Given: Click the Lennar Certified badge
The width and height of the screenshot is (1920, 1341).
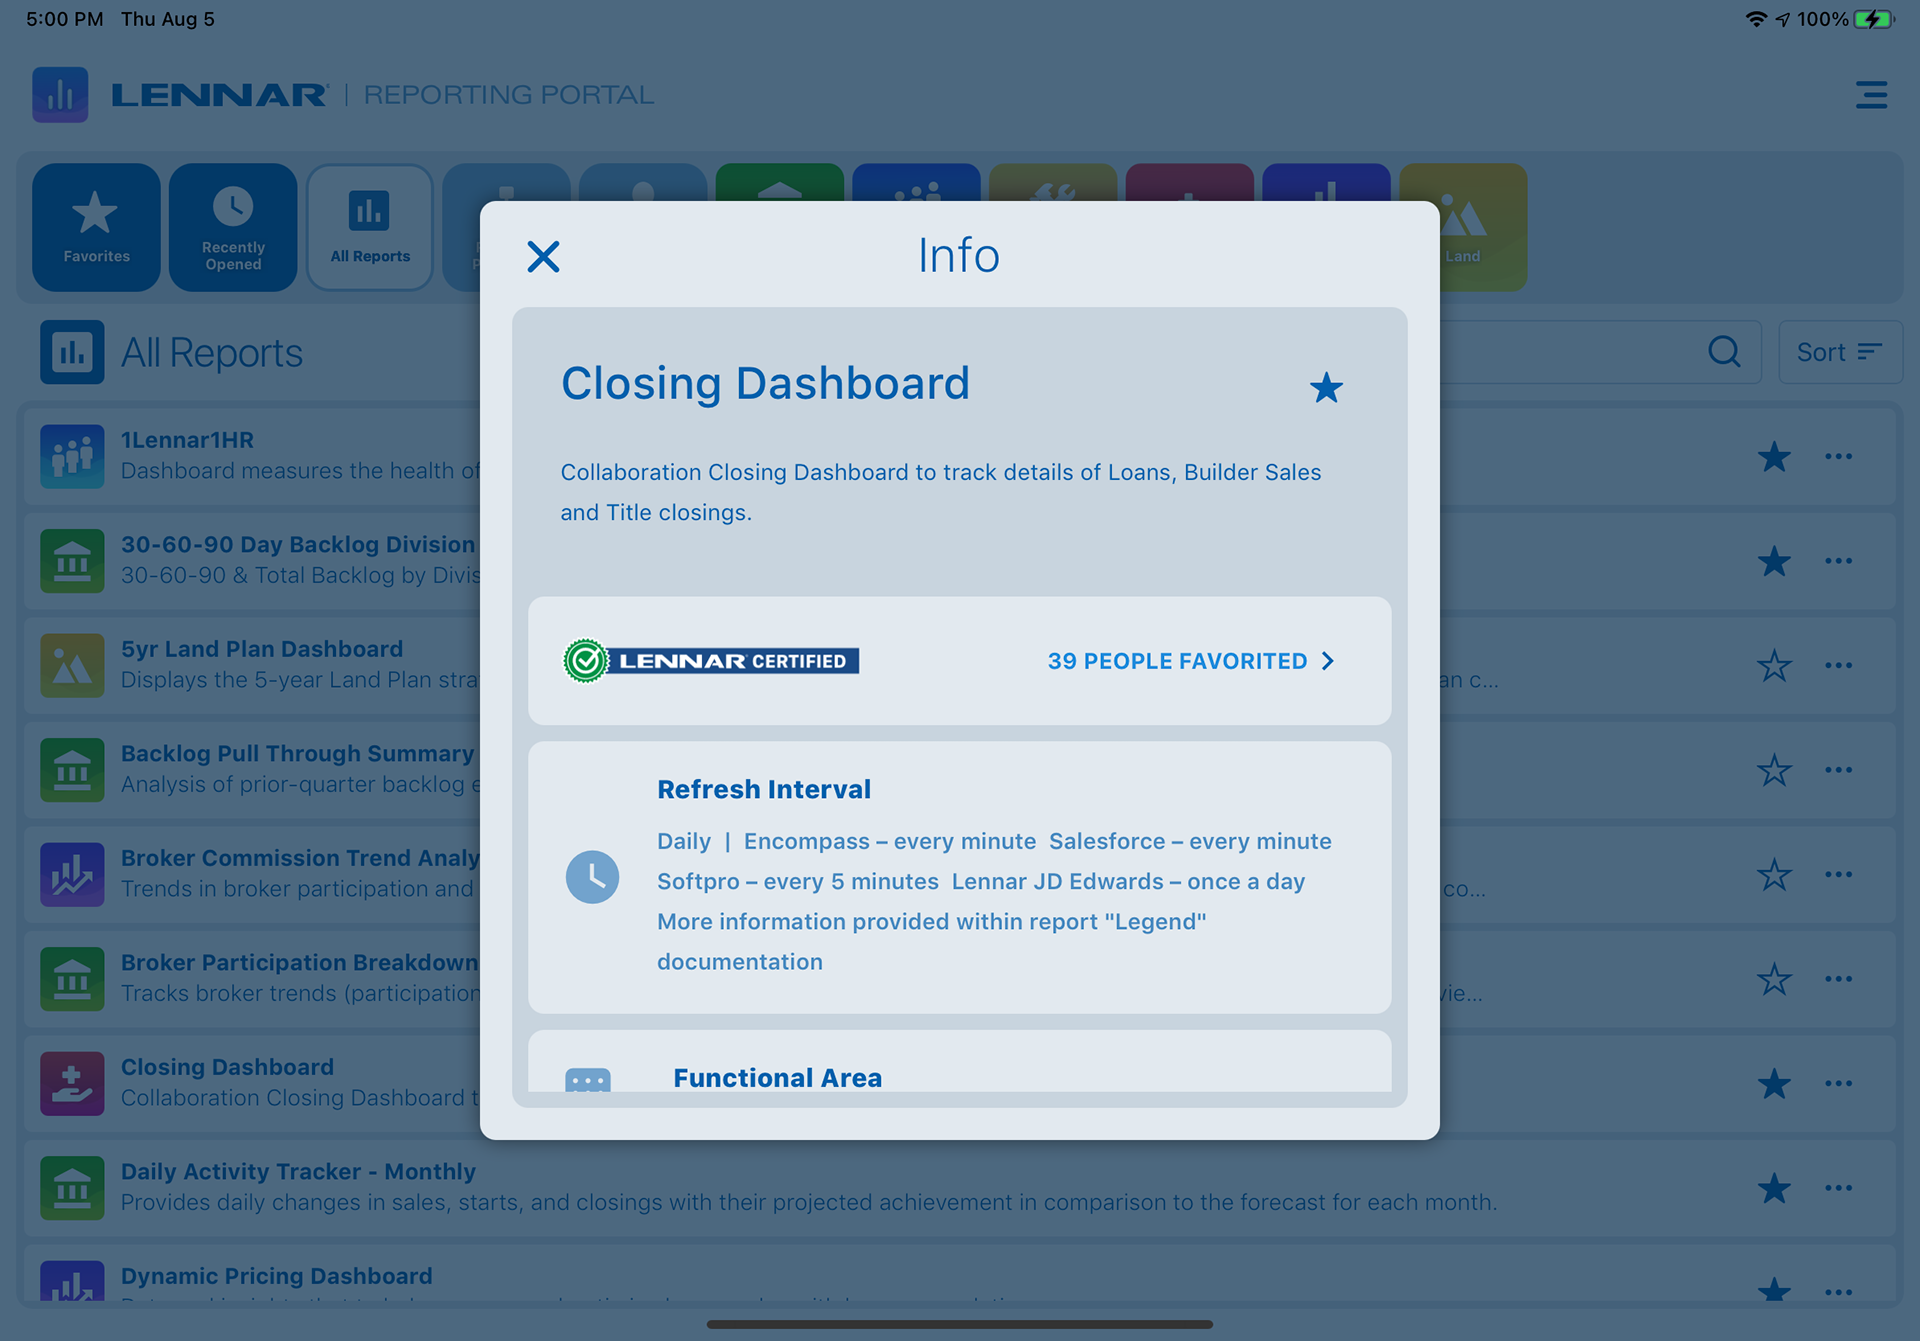Looking at the screenshot, I should 711,661.
